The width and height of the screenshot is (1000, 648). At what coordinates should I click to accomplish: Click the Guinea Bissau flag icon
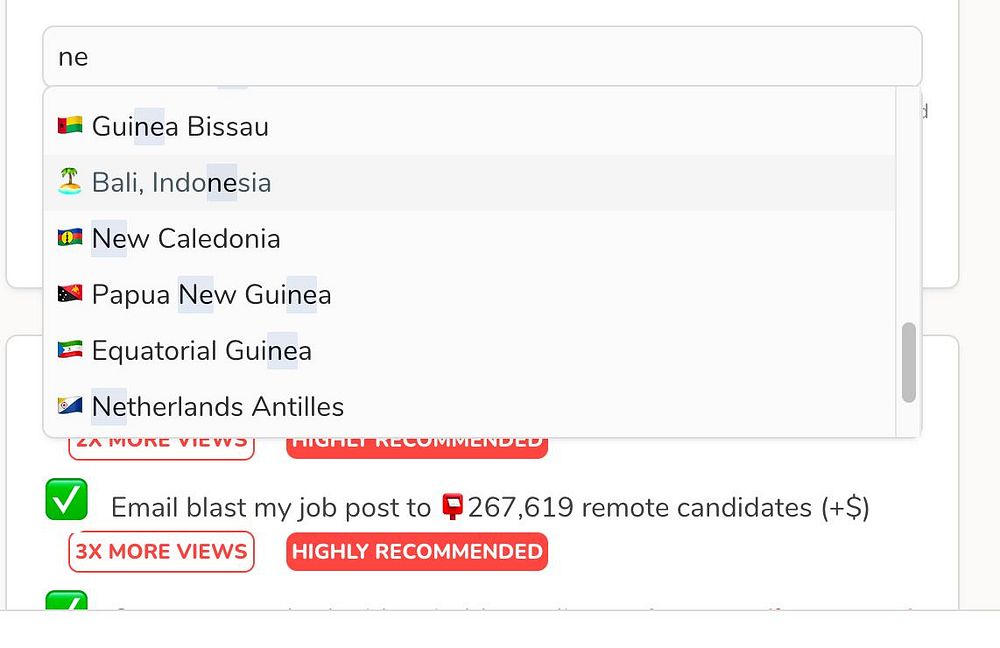[x=70, y=126]
